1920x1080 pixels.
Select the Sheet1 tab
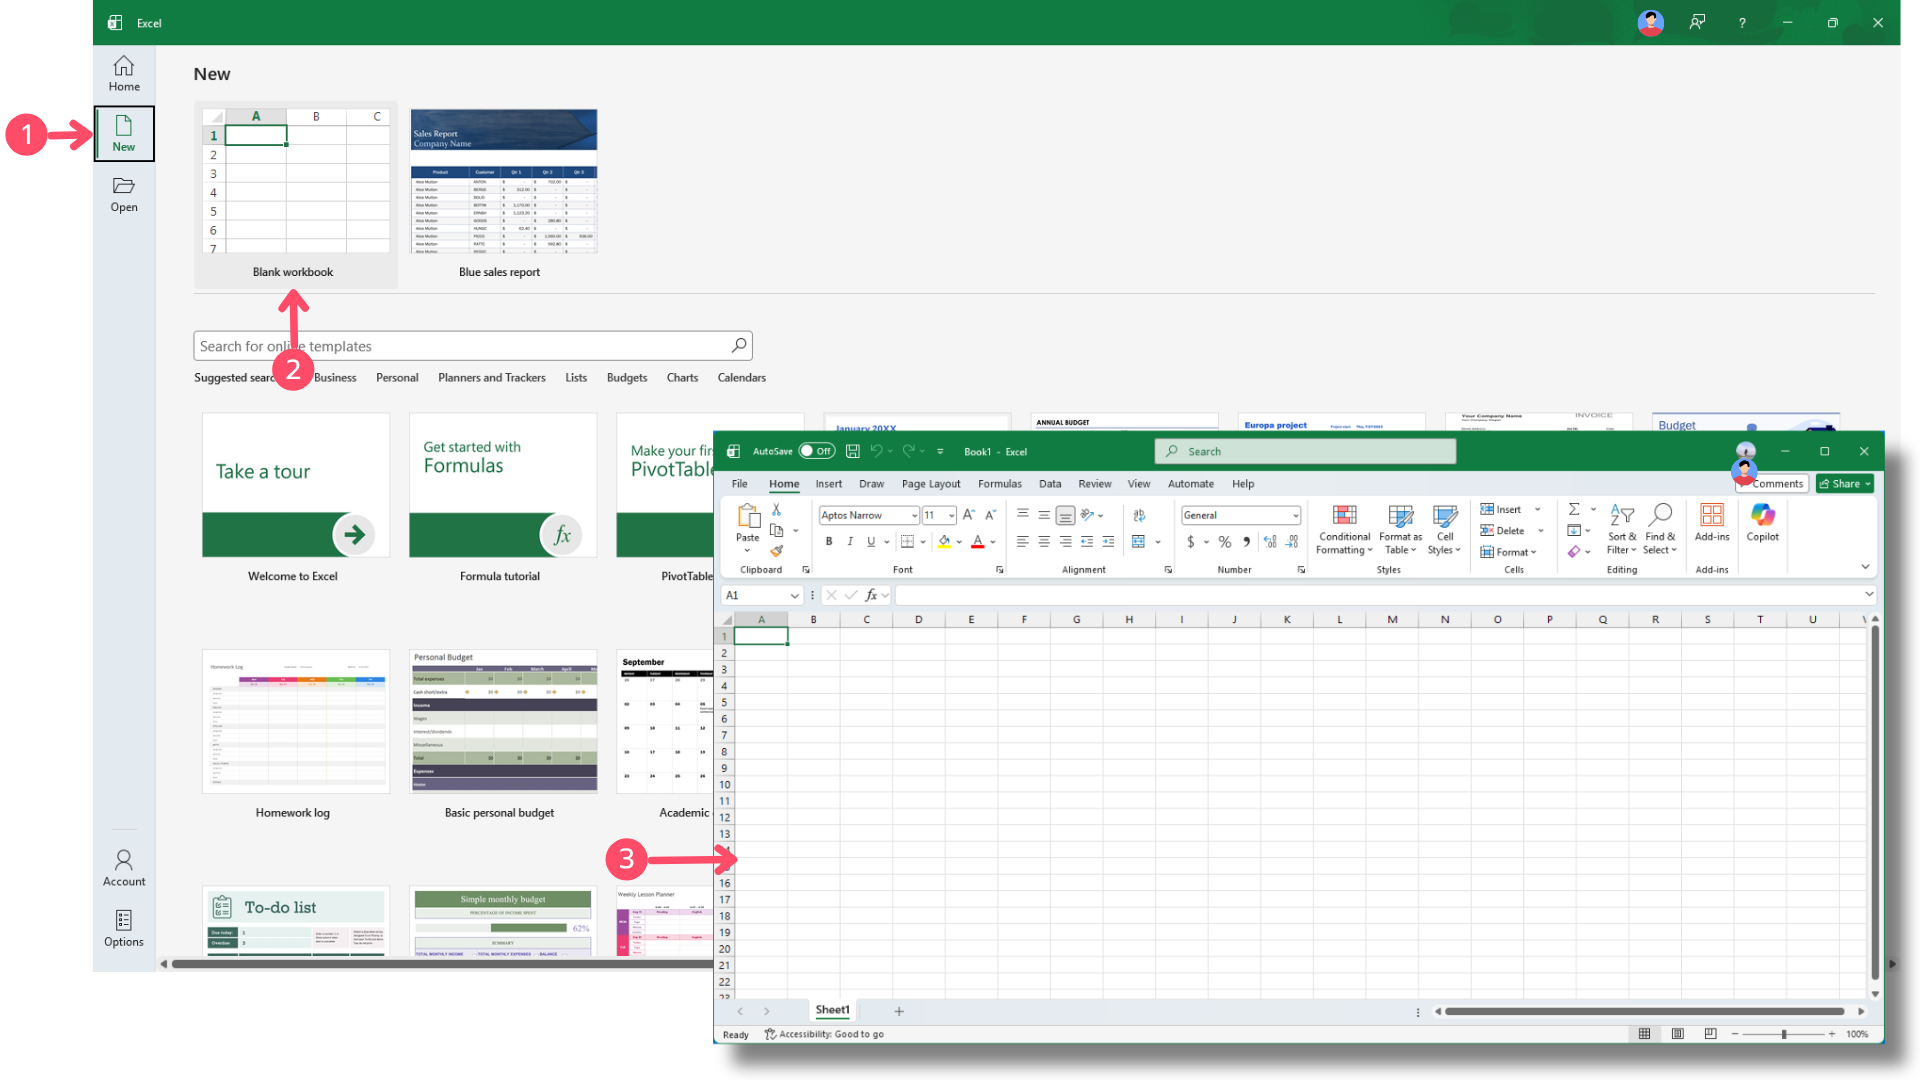tap(832, 1010)
